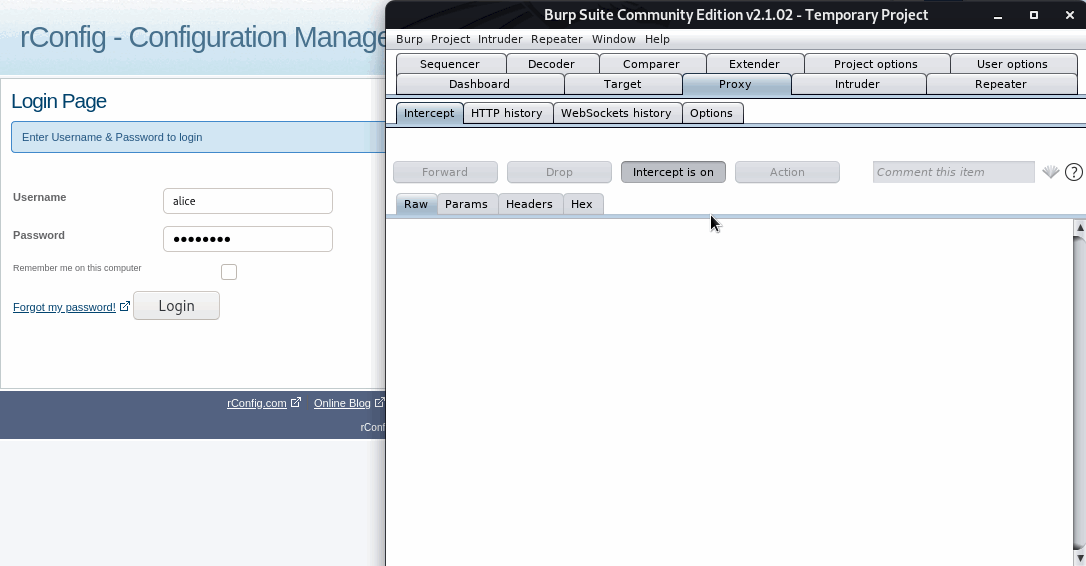This screenshot has height=566, width=1086.
Task: Open the Help menu
Action: (657, 39)
